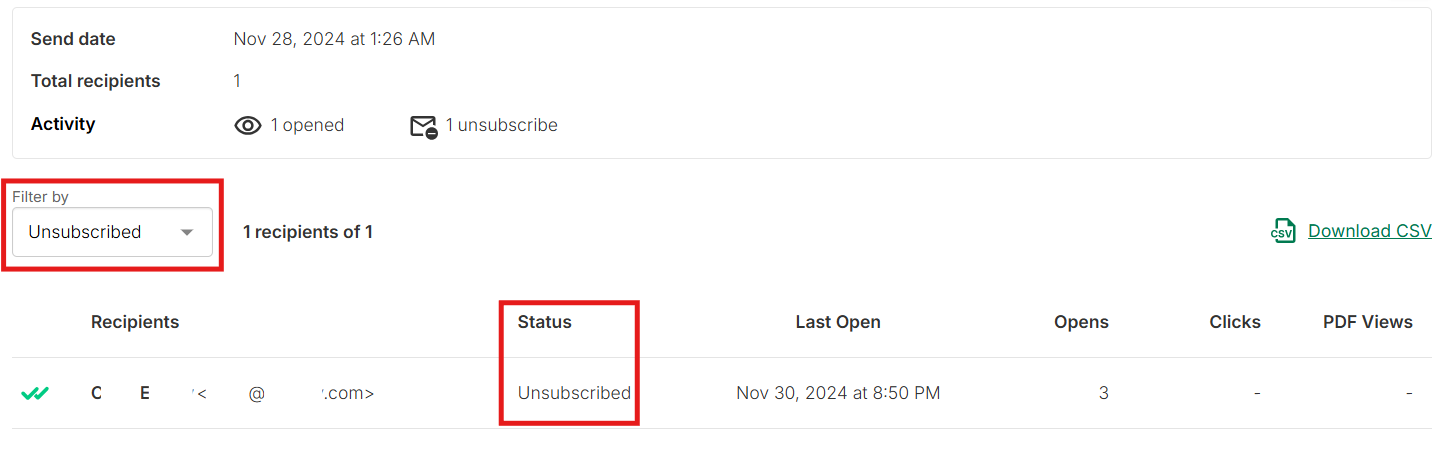Click the Unsubscribed status cell

574,393
